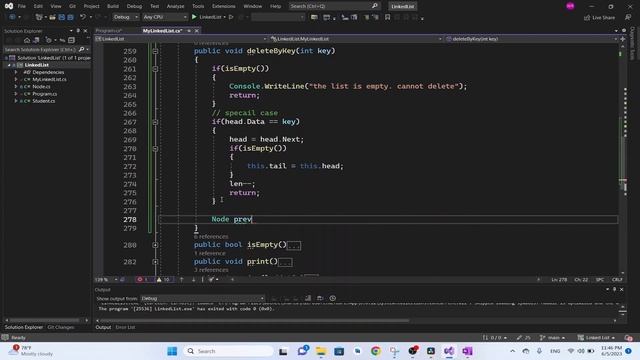Pin the Solution Explorer panel

click(x=78, y=31)
